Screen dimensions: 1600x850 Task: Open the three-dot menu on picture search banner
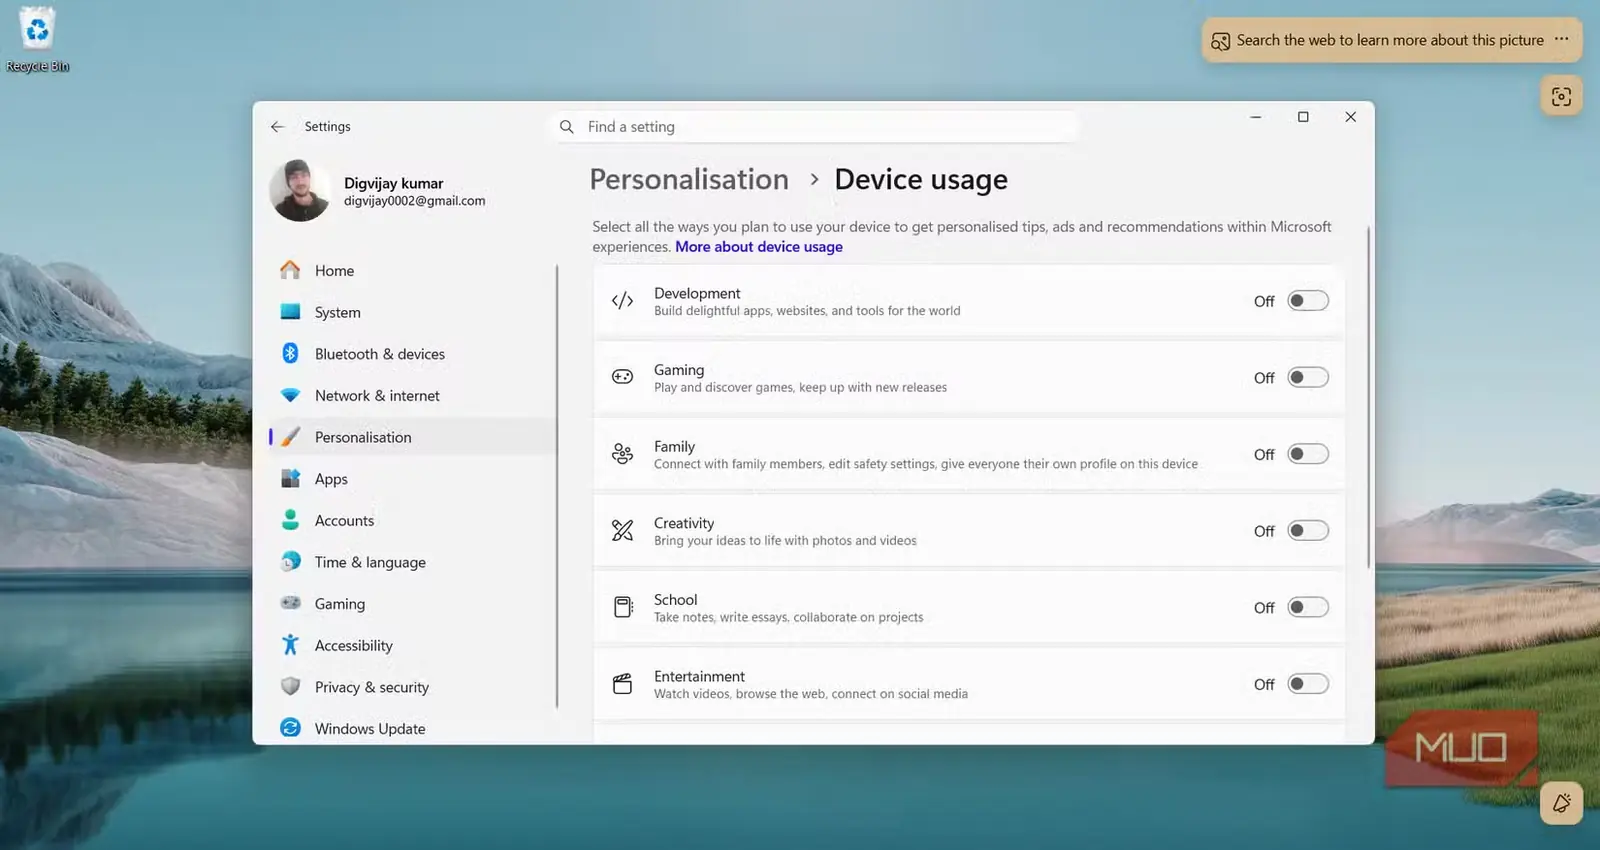click(1562, 40)
